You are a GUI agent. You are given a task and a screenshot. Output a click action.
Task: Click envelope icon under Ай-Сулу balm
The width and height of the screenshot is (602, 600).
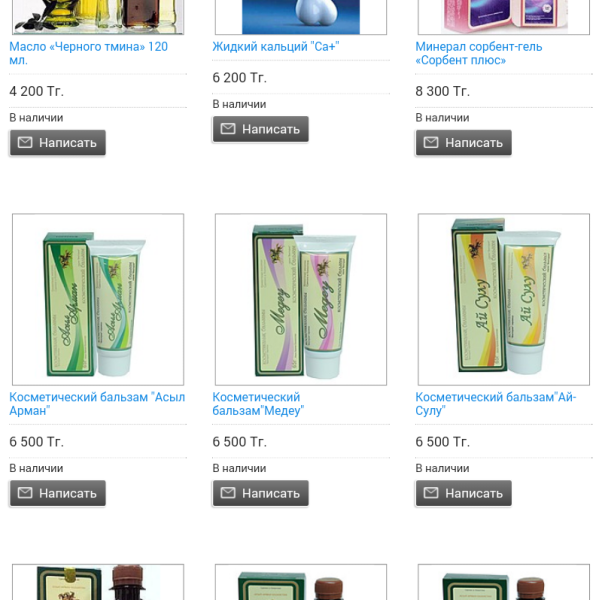click(x=431, y=493)
